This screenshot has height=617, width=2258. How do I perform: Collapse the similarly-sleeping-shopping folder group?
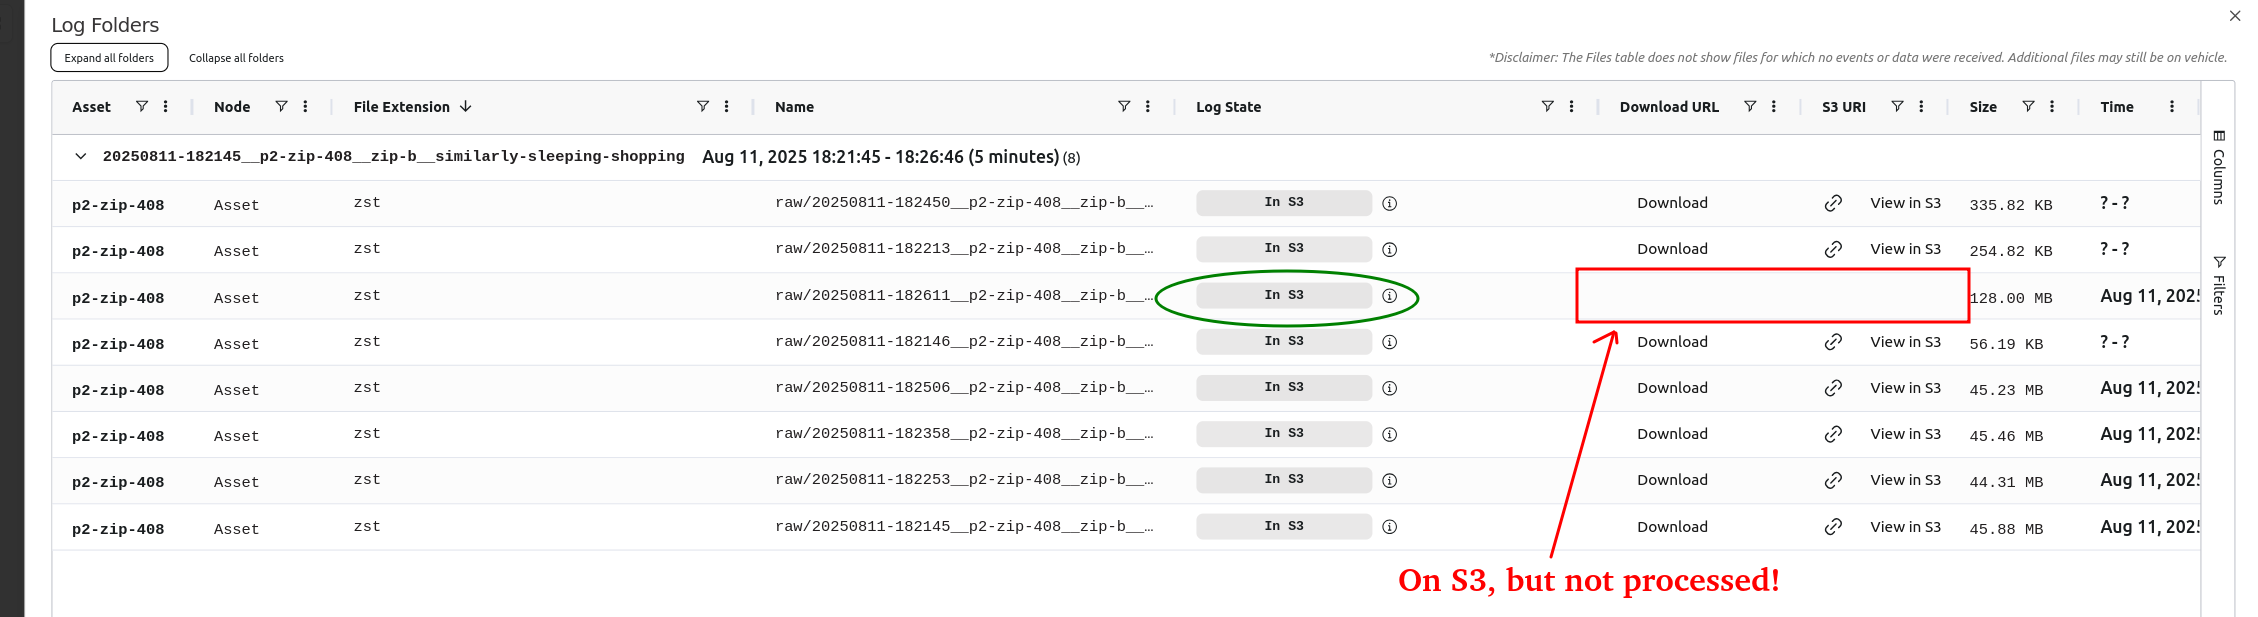tap(81, 156)
